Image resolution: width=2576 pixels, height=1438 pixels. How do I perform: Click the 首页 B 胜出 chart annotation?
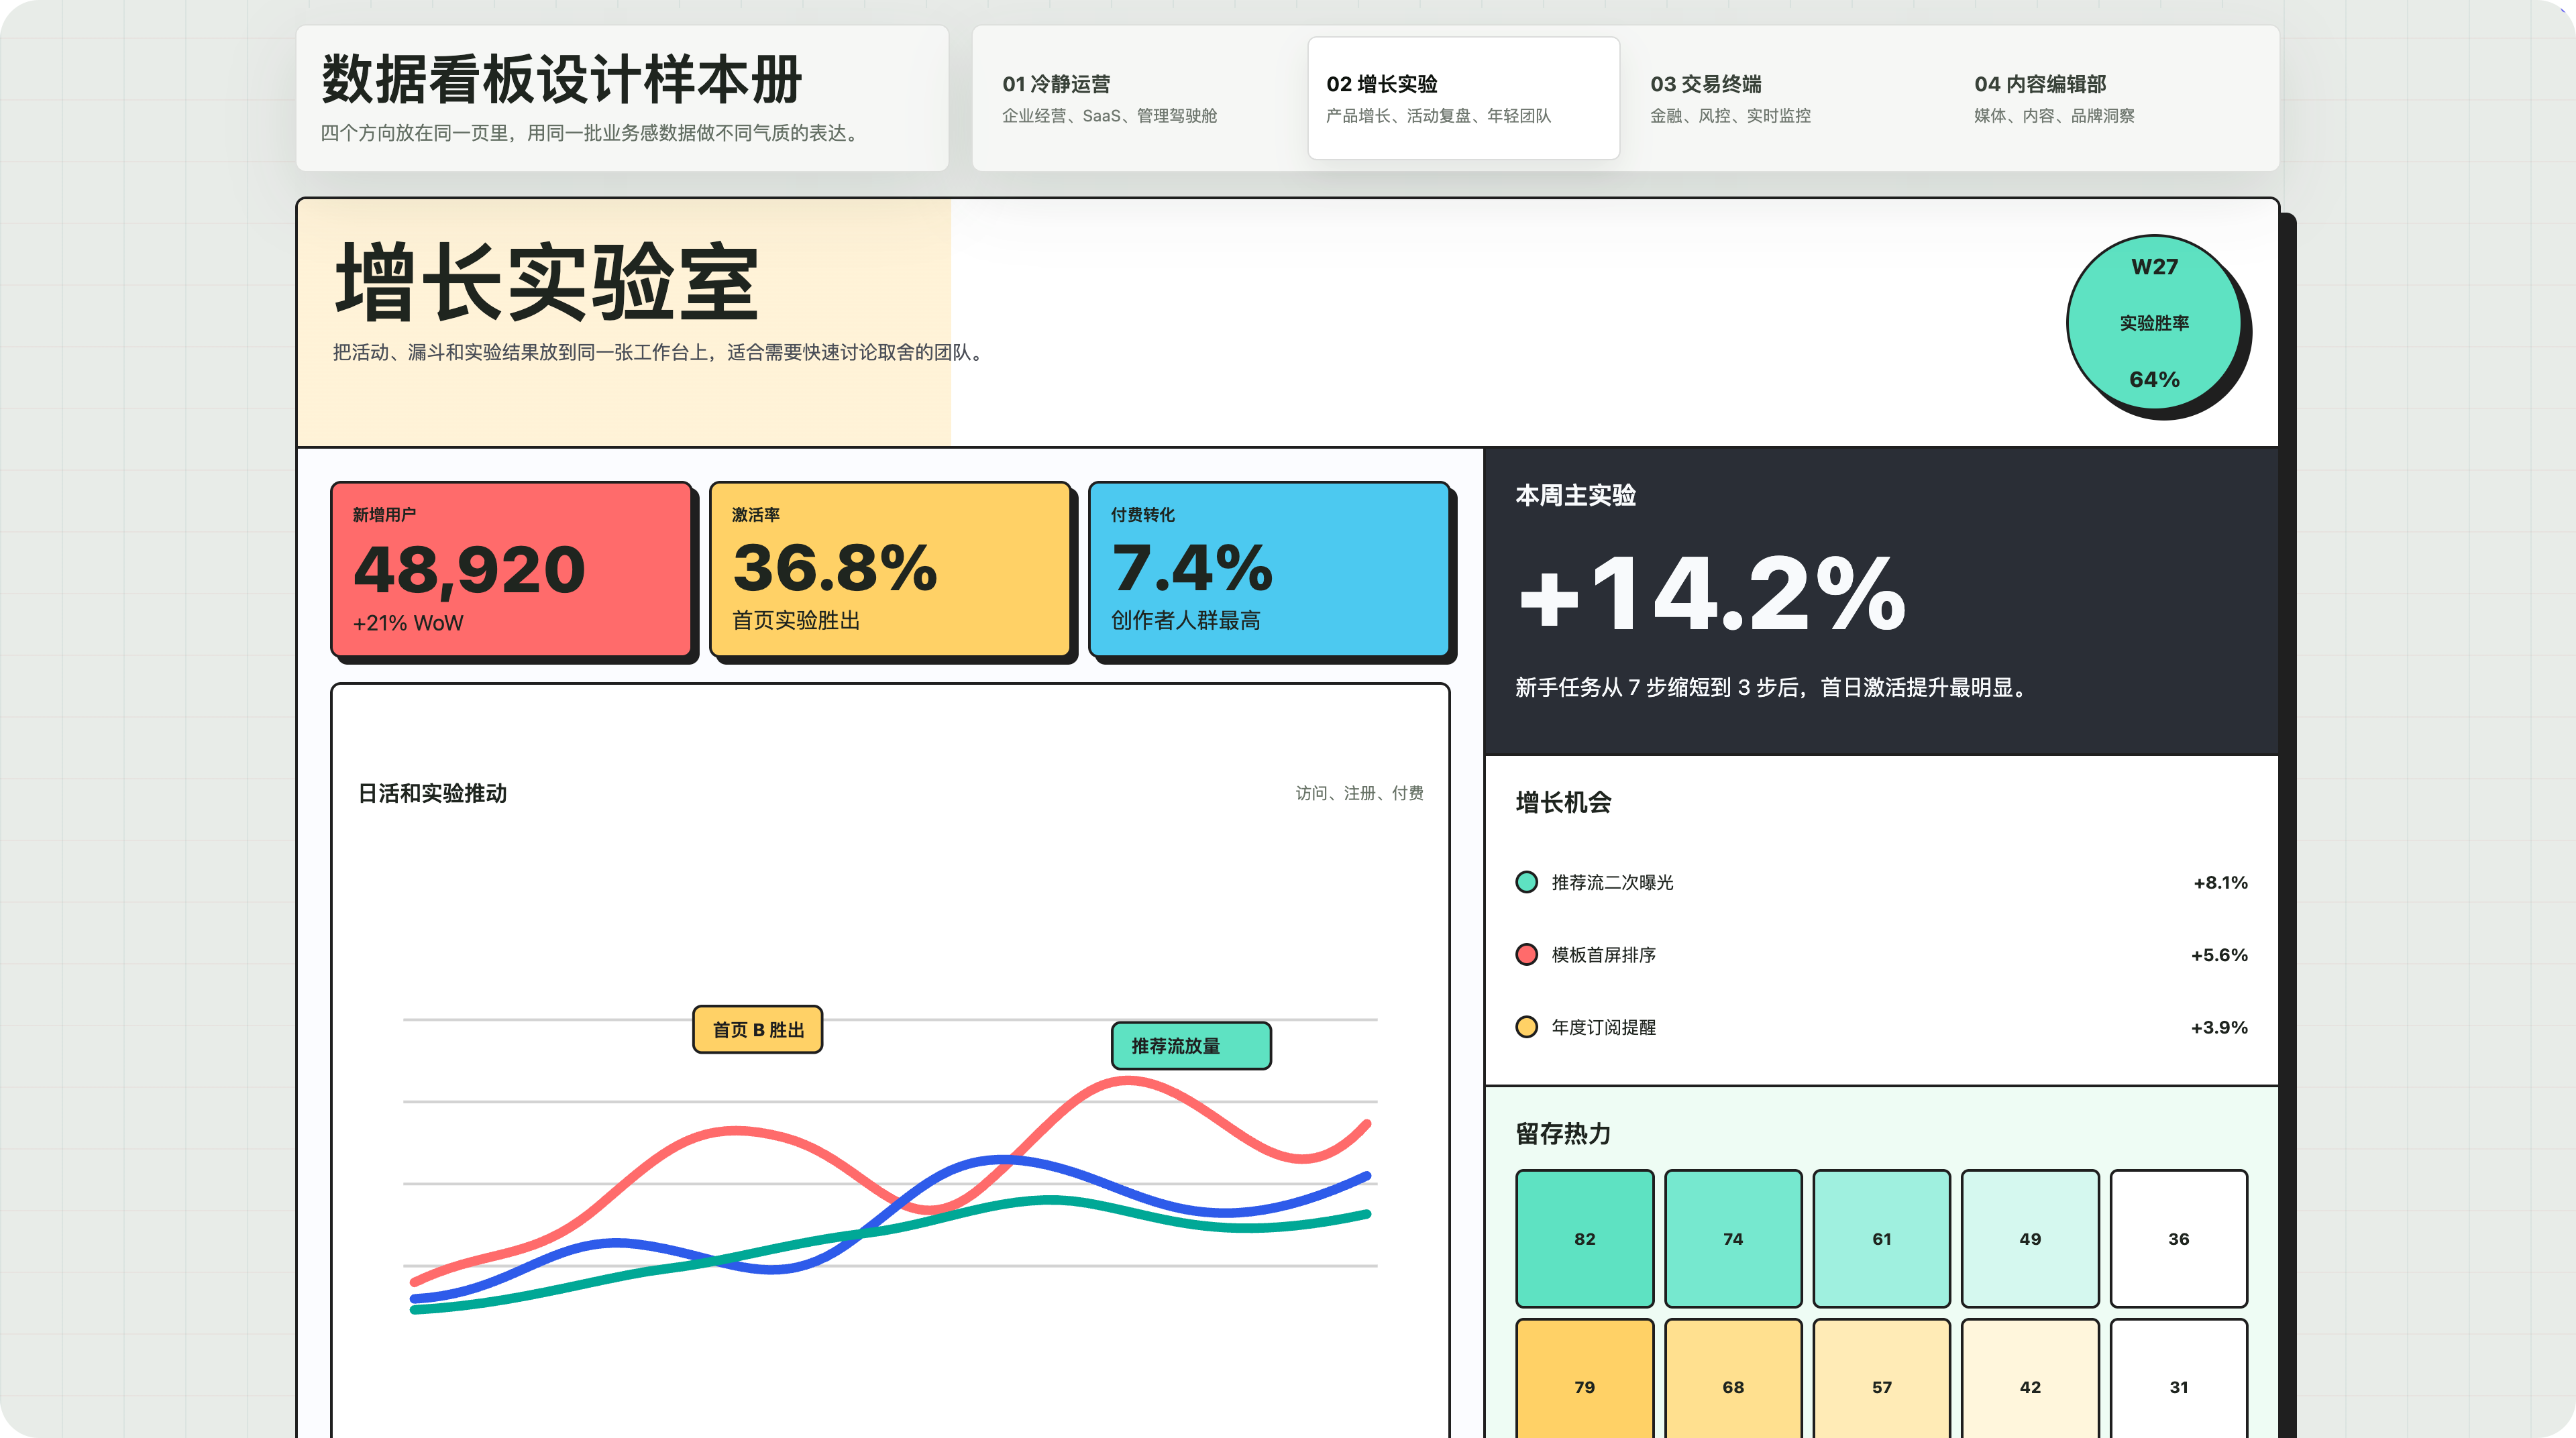click(x=758, y=1029)
